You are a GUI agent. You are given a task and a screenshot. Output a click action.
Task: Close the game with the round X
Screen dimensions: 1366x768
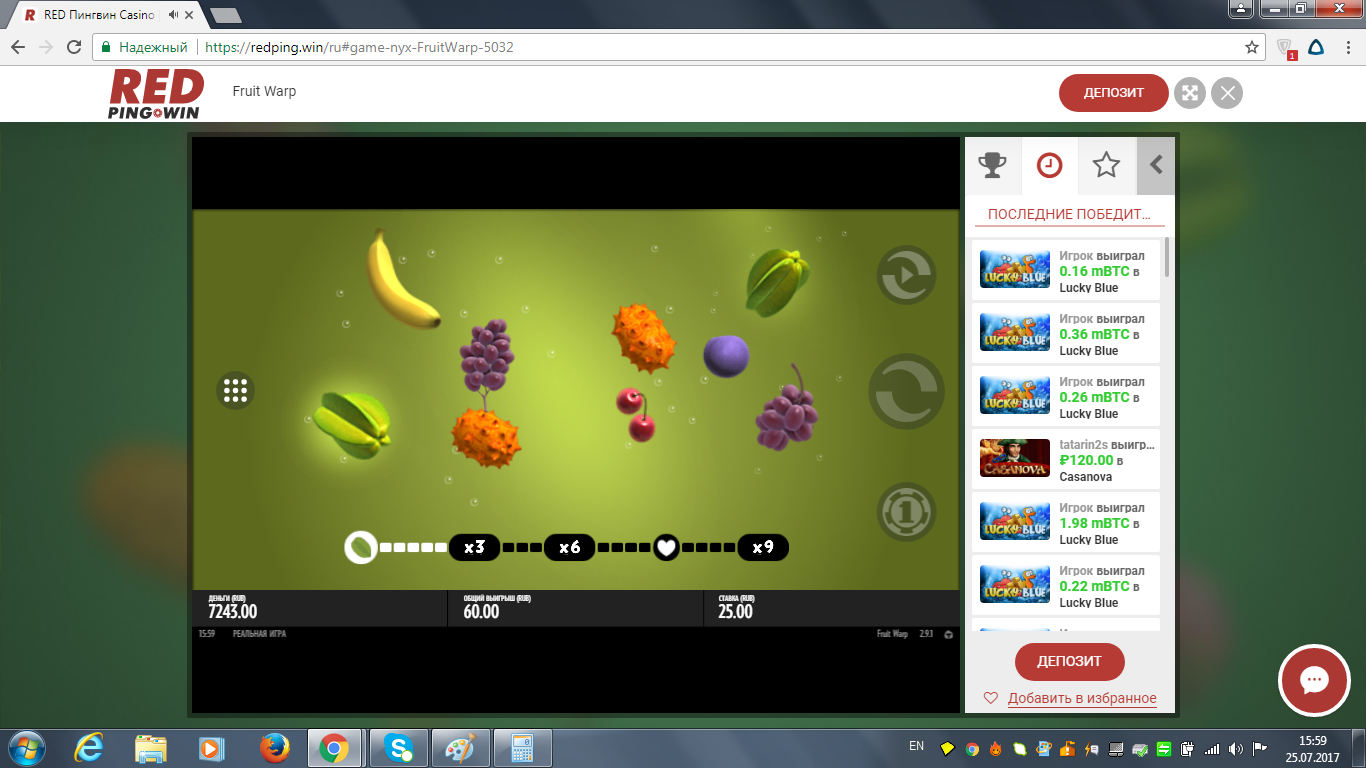[x=1227, y=93]
